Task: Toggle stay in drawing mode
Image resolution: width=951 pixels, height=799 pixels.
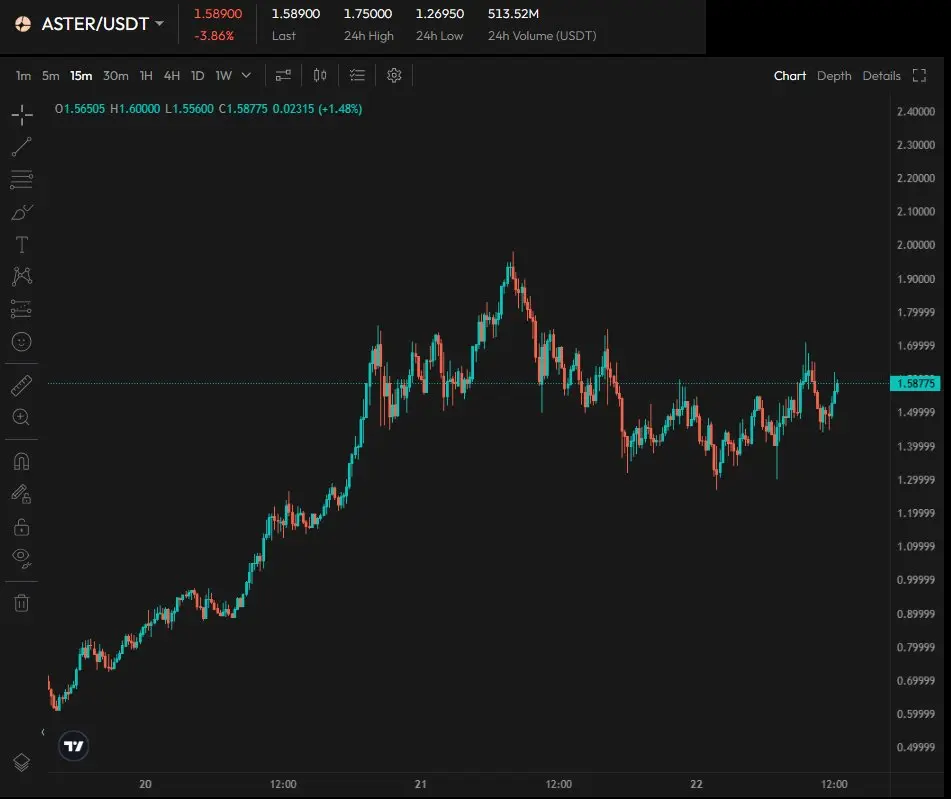Action: [x=21, y=494]
